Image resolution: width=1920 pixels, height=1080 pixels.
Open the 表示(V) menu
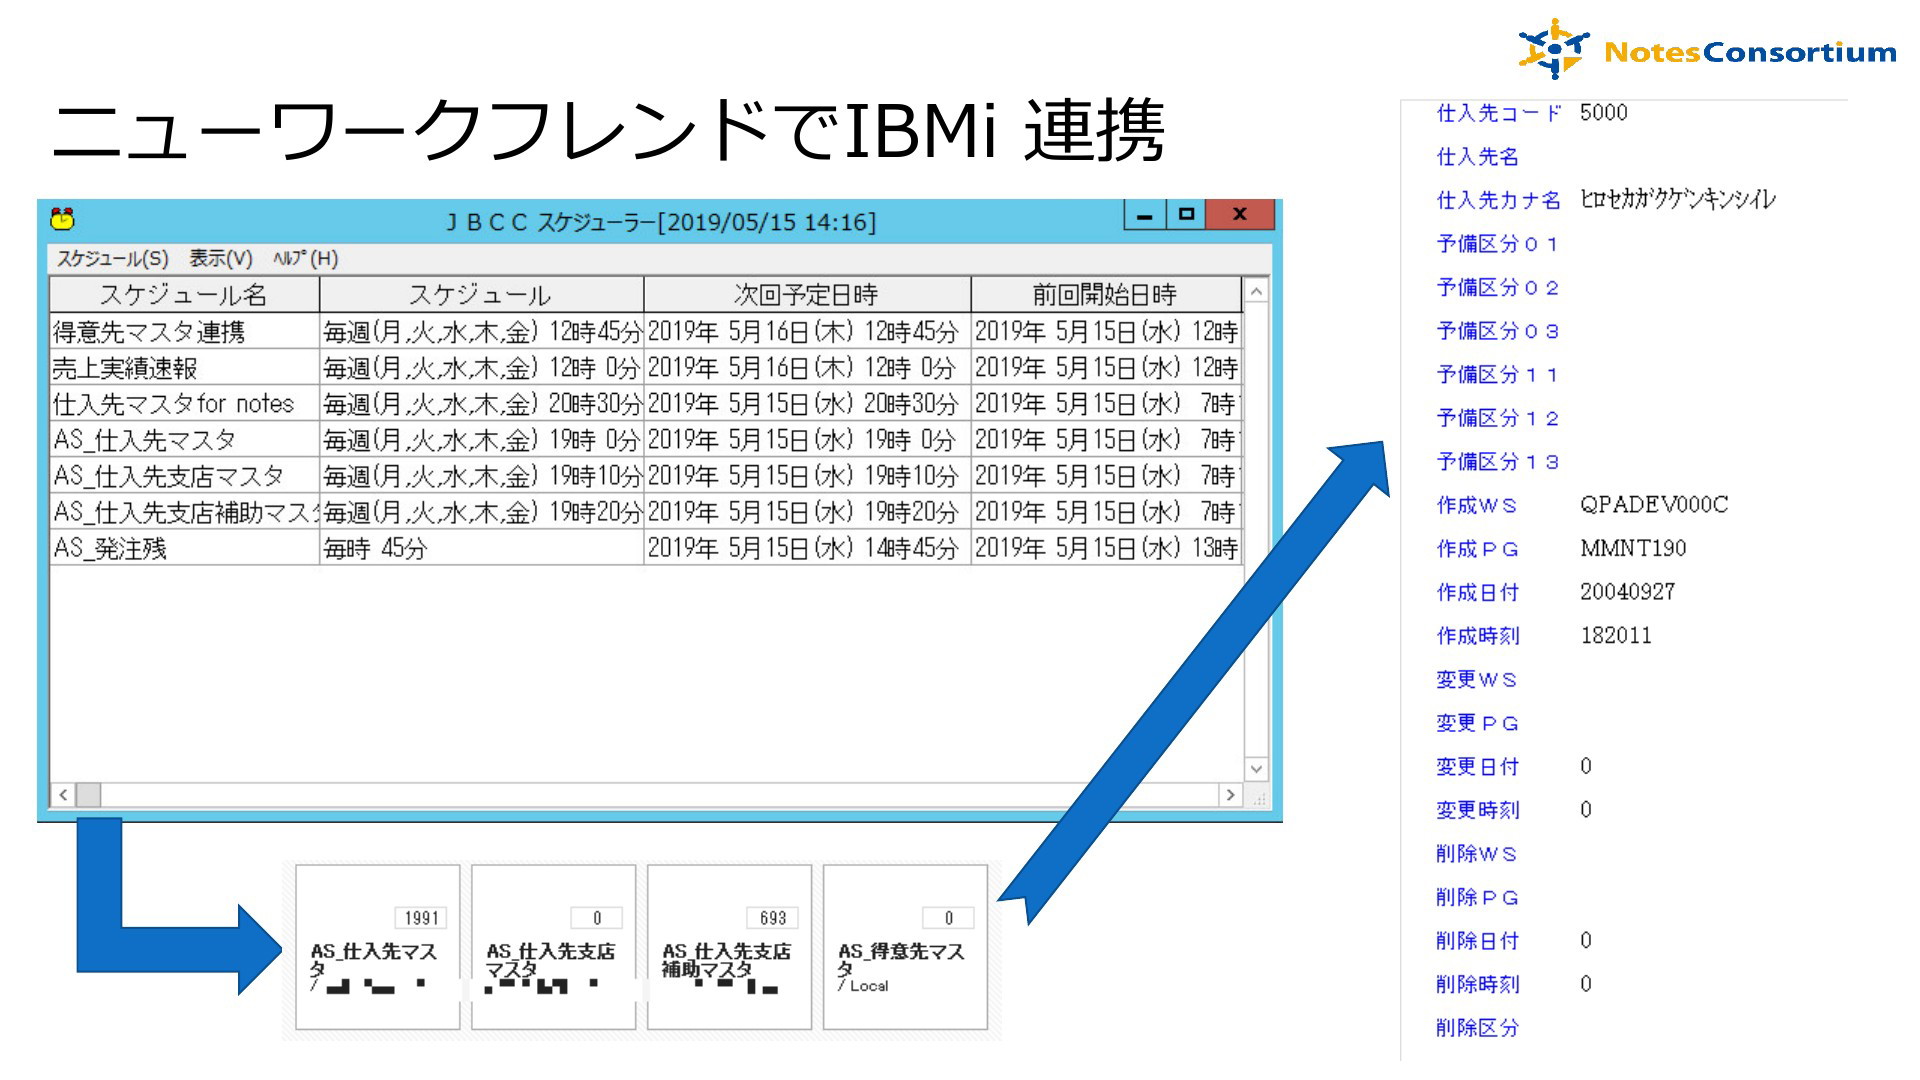(221, 259)
